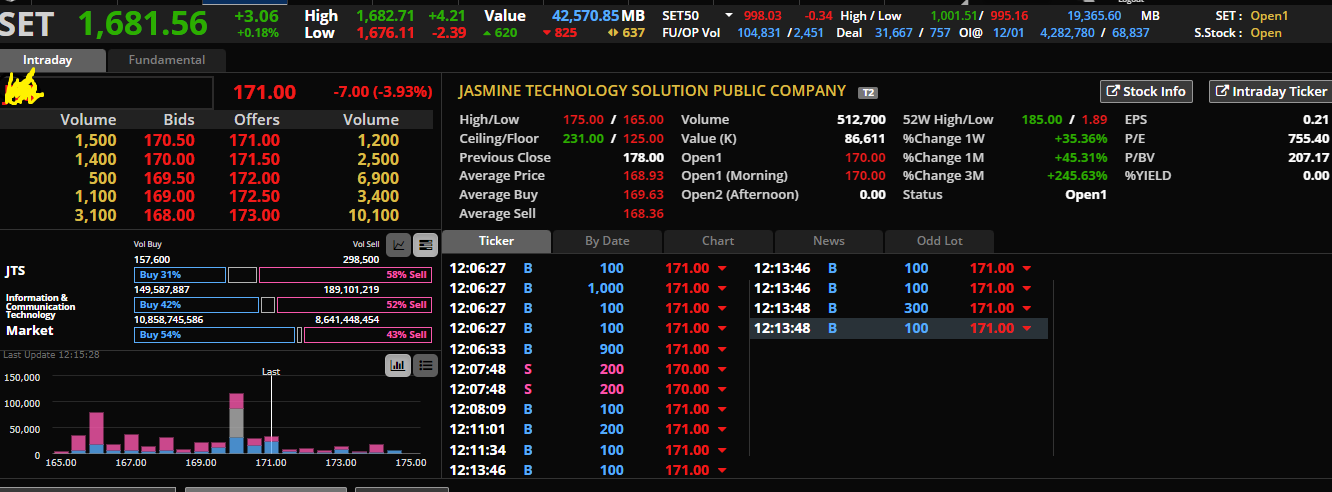Open the Stock Info button

click(x=1147, y=91)
